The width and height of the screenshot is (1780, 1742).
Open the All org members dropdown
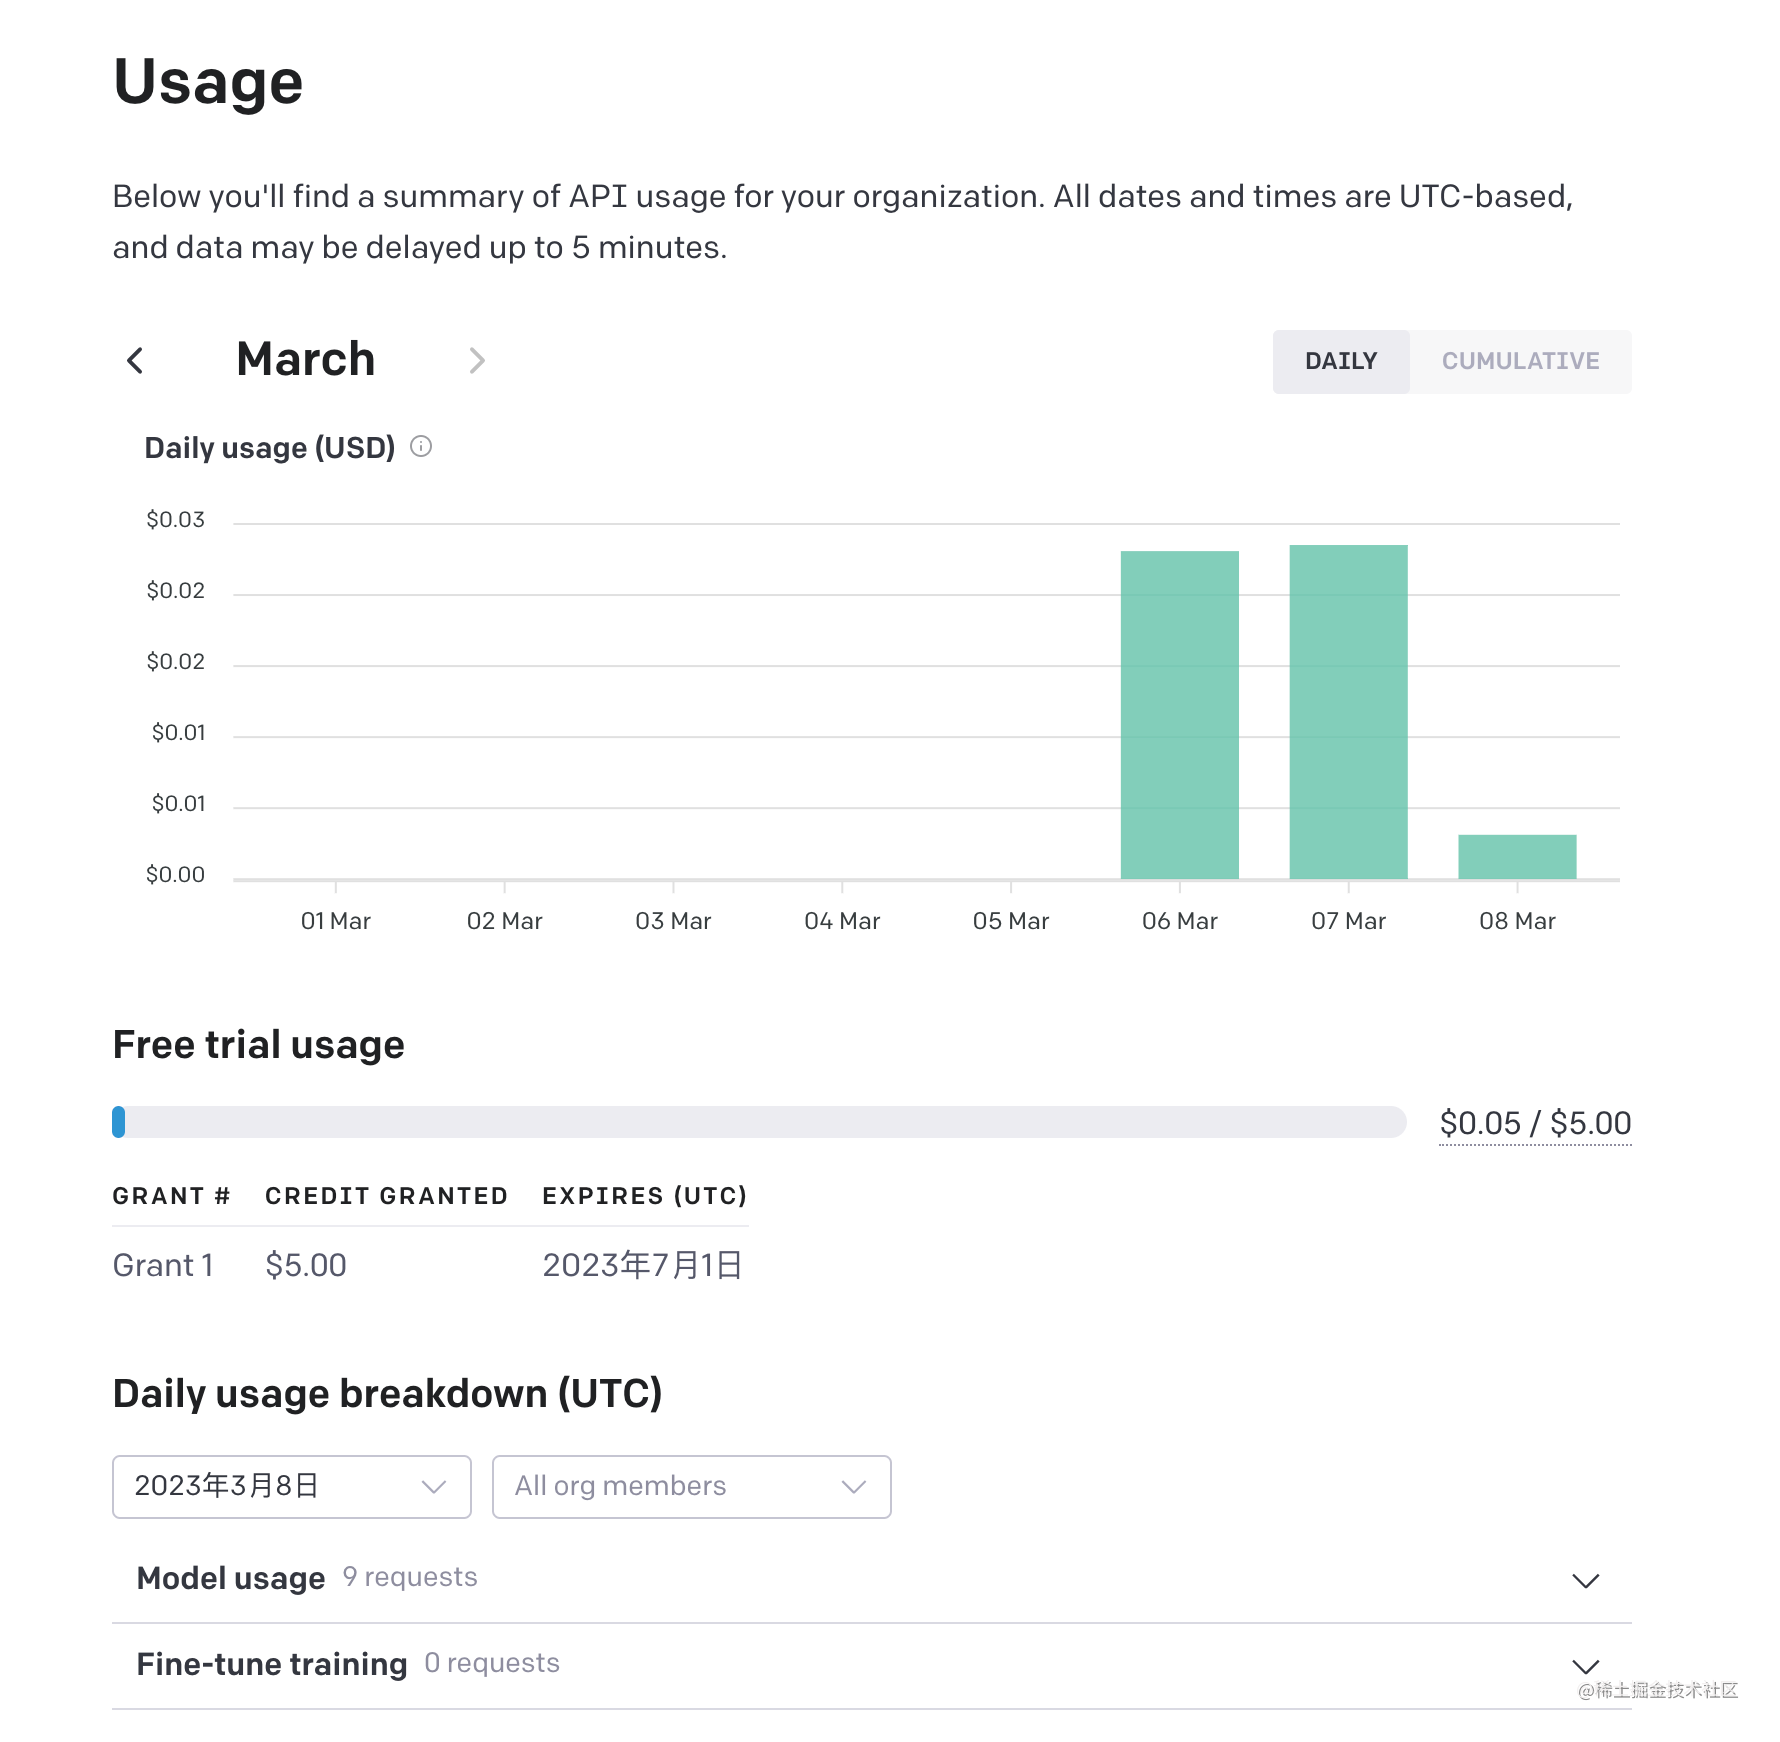(691, 1486)
